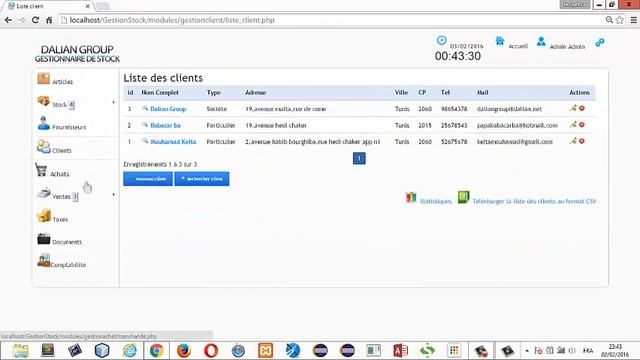The height and width of the screenshot is (360, 640).
Task: Open the Ventes cash register icon
Action: coord(44,192)
